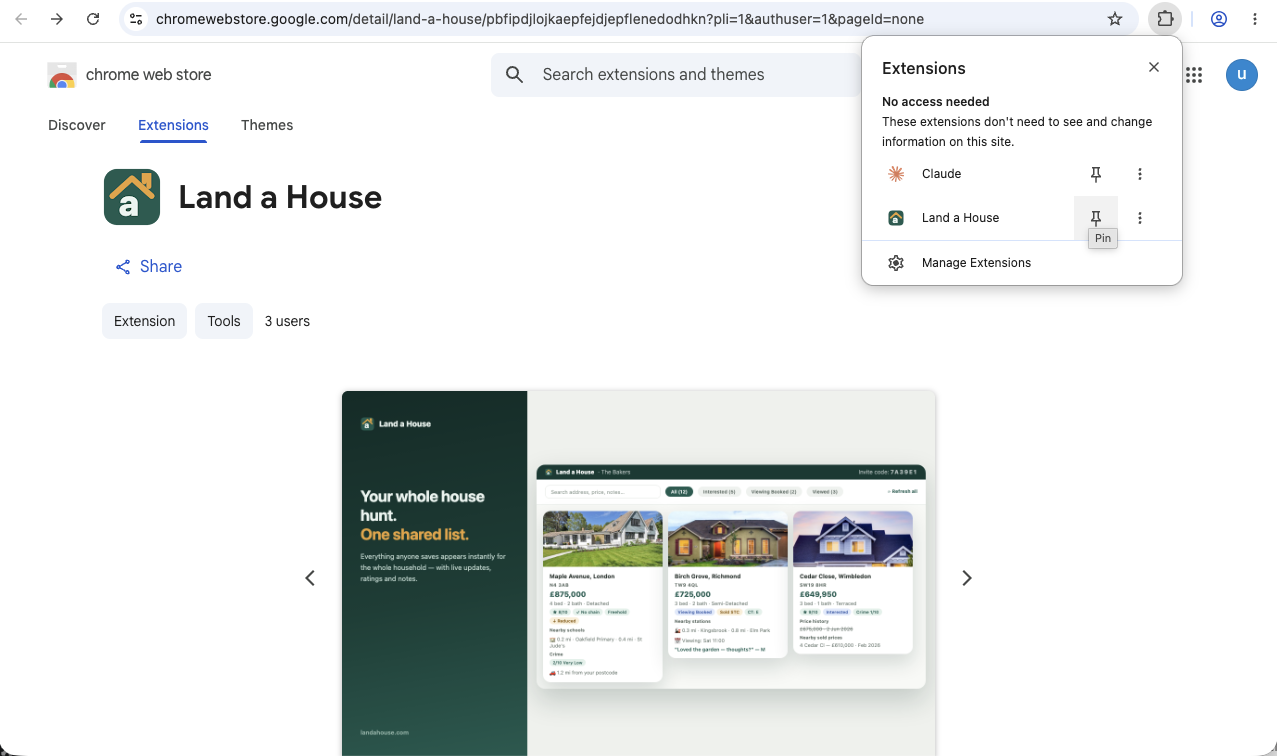The width and height of the screenshot is (1277, 756).
Task: Show next screenshot with right chevron
Action: pos(967,578)
